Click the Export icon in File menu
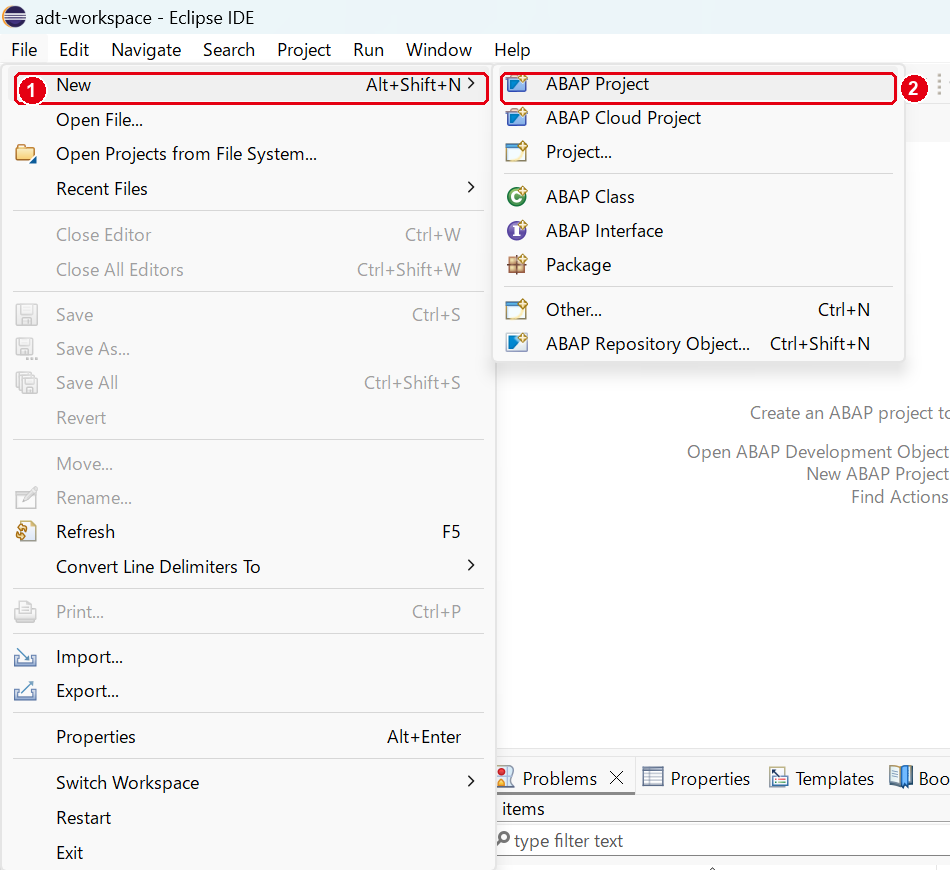This screenshot has width=950, height=870. 26,691
